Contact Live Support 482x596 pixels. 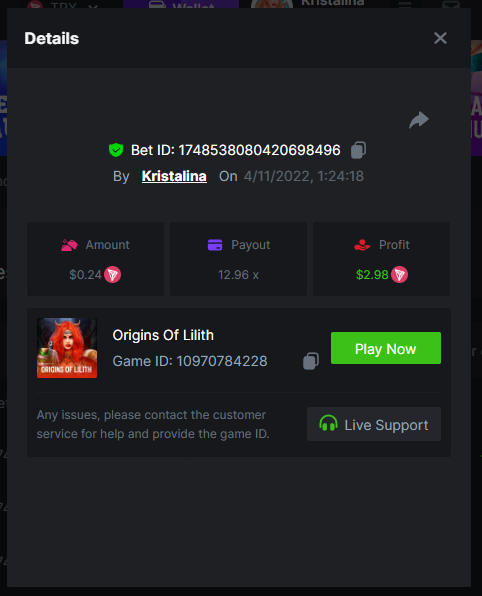pyautogui.click(x=374, y=424)
